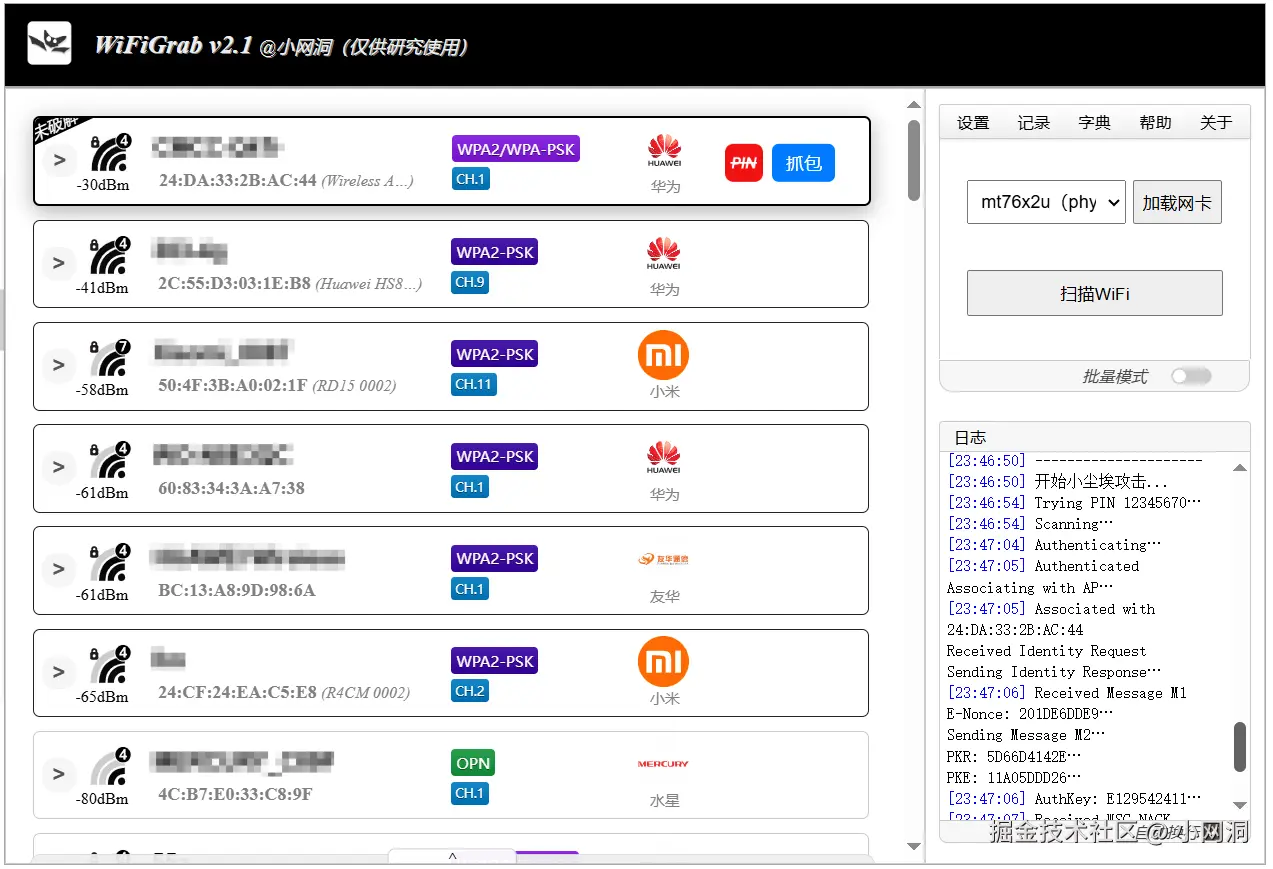The image size is (1273, 869).
Task: Click the WPA2-PSK badge for 2C:55:D3:03:1E:B8
Action: pos(495,252)
